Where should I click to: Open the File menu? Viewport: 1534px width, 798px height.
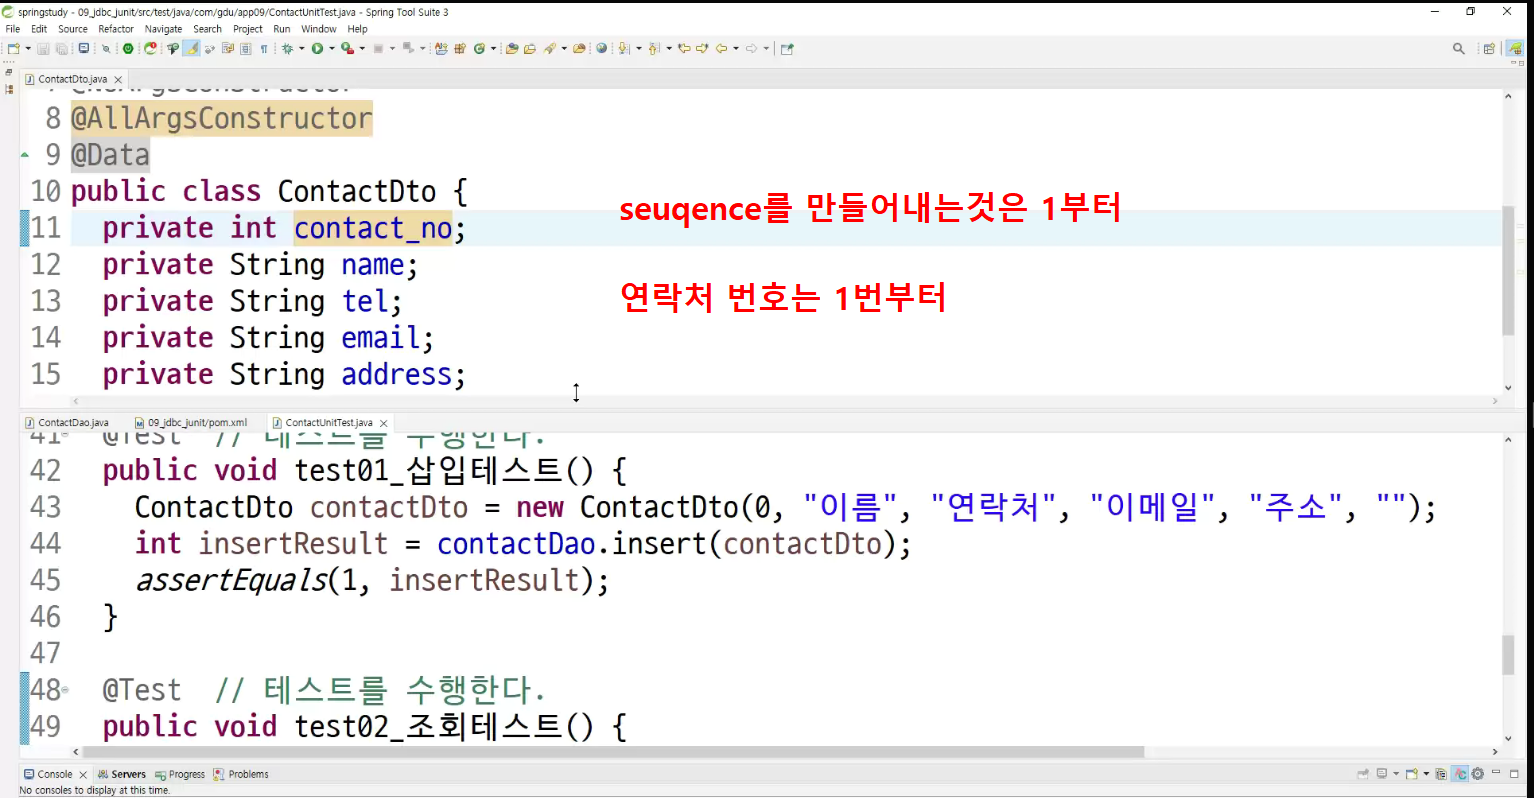tap(13, 29)
